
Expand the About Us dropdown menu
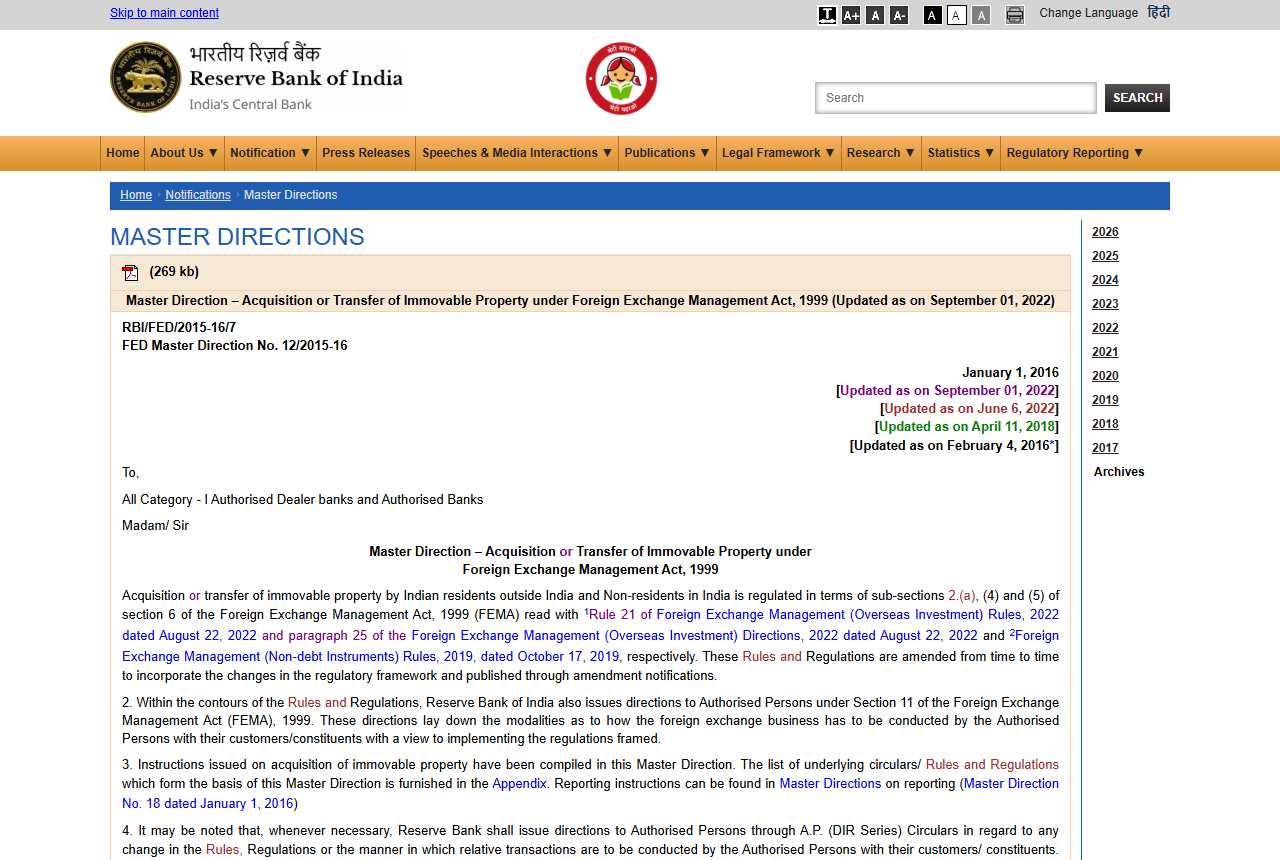tap(184, 153)
